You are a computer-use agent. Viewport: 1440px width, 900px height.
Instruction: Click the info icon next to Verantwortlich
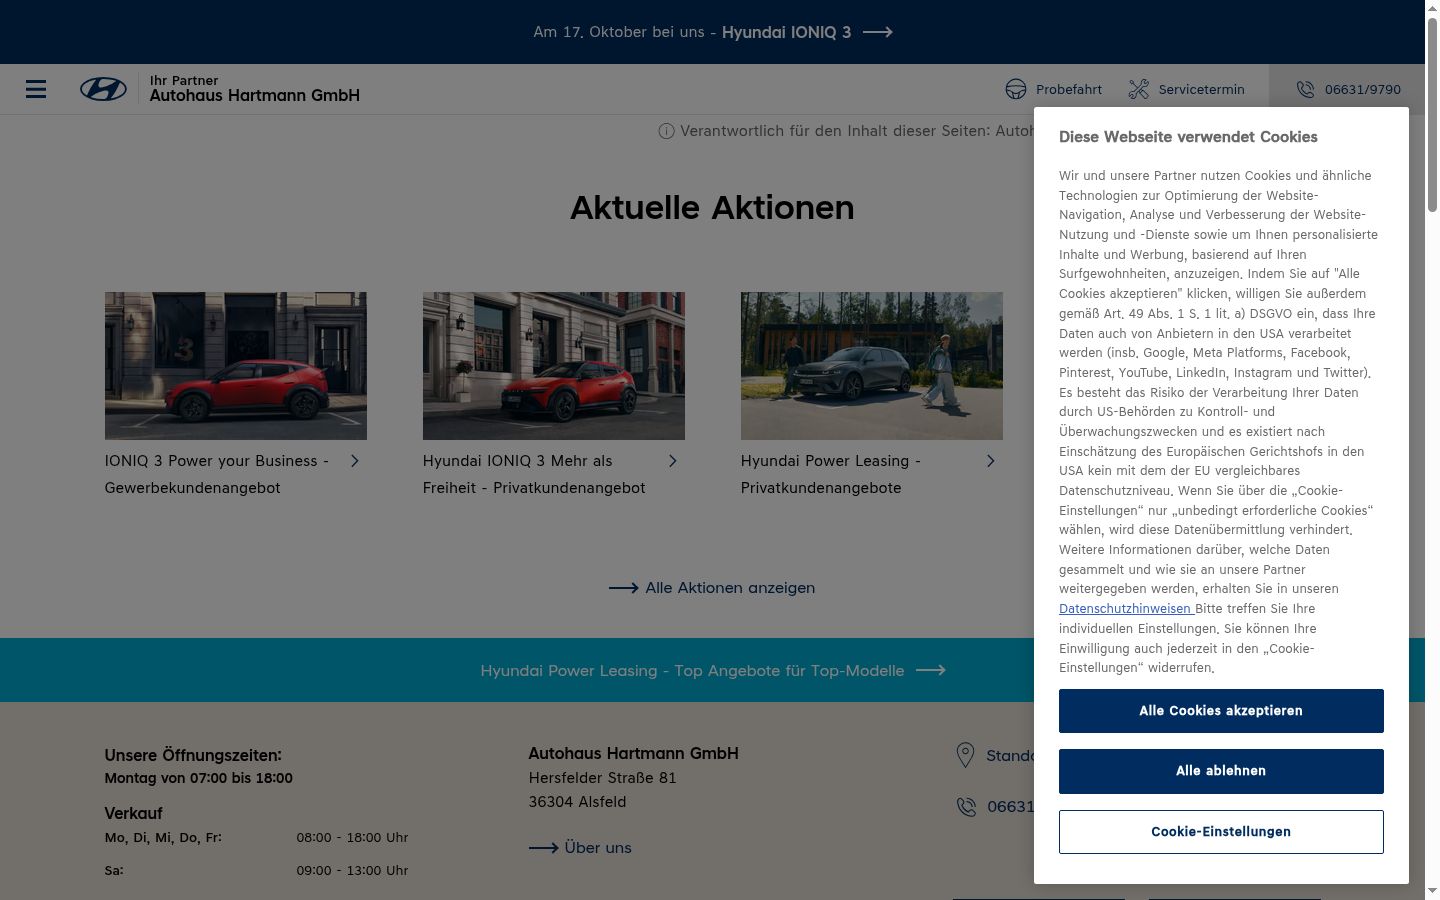666,131
